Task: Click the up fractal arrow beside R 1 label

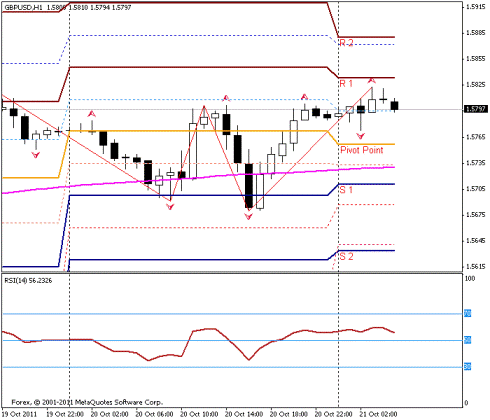Action: (x=372, y=80)
